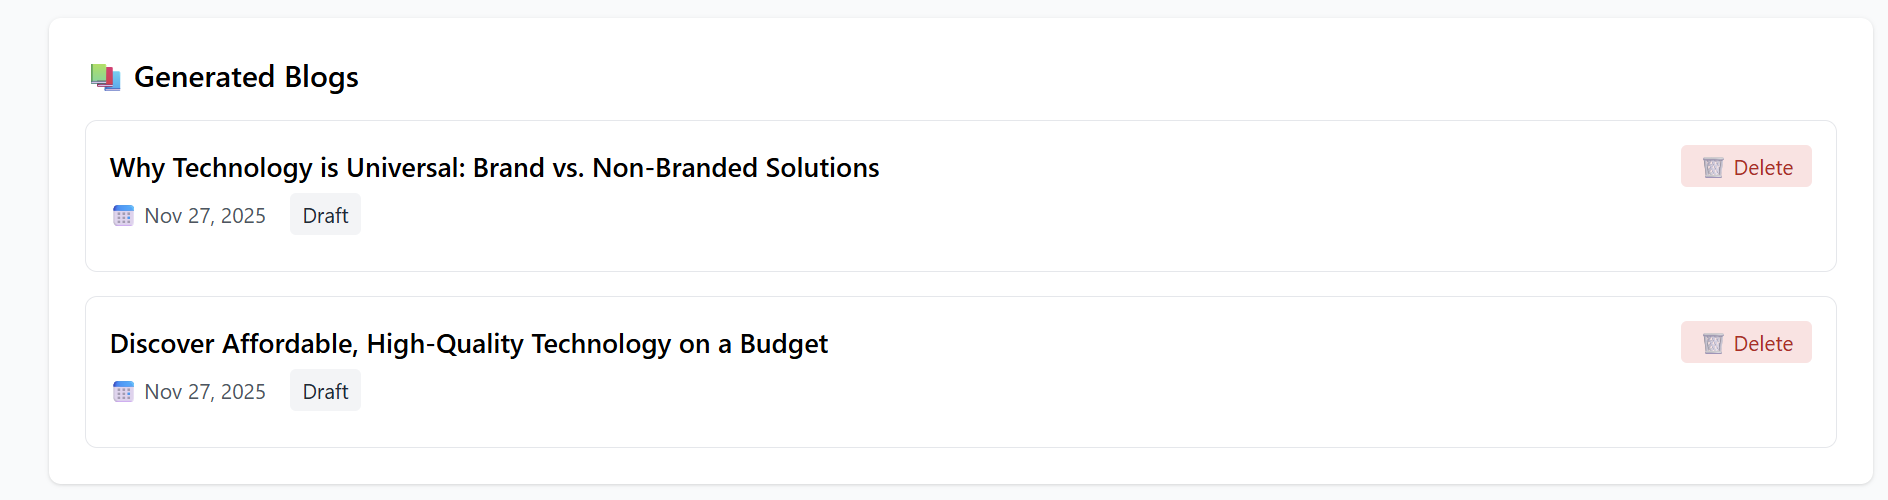1888x500 pixels.
Task: Open 'Why Technology is Universal' blog title
Action: (494, 167)
